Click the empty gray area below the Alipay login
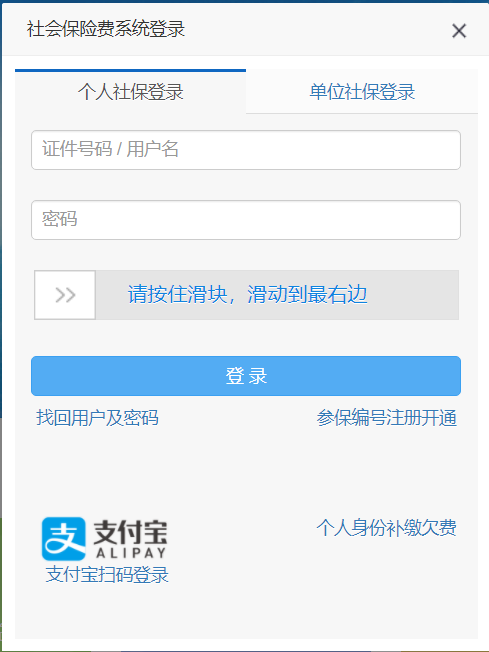This screenshot has height=652, width=489. point(246,611)
